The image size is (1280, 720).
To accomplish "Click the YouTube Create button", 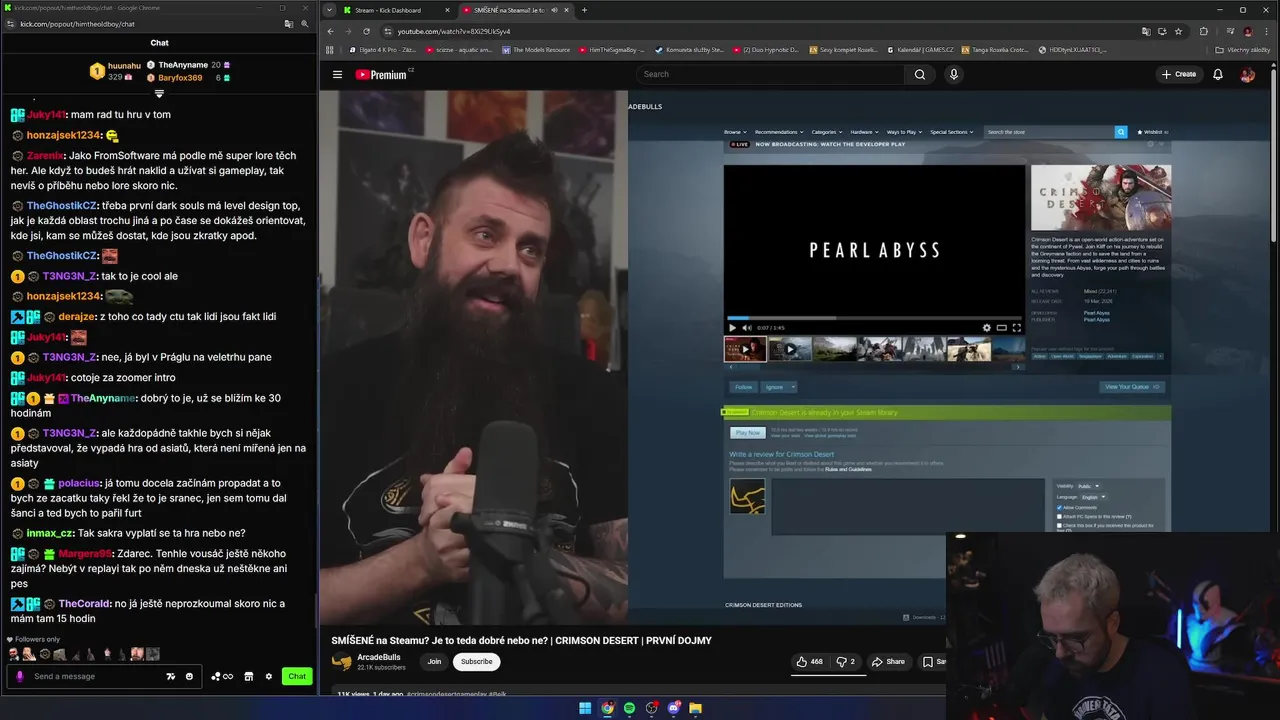I will (1179, 74).
